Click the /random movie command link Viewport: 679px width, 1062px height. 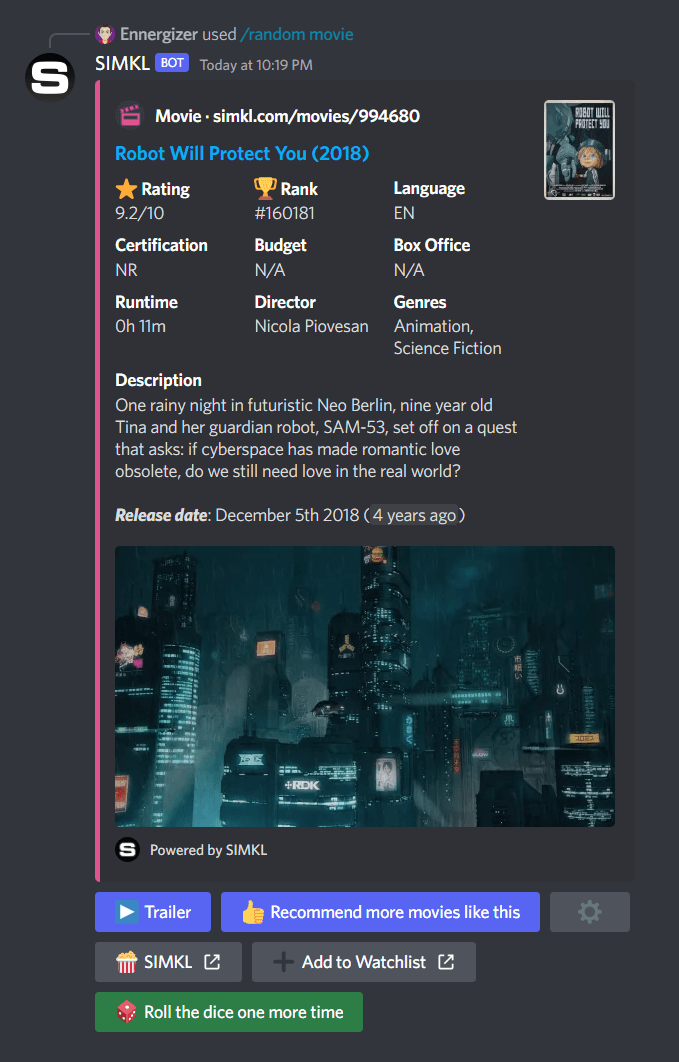[297, 35]
